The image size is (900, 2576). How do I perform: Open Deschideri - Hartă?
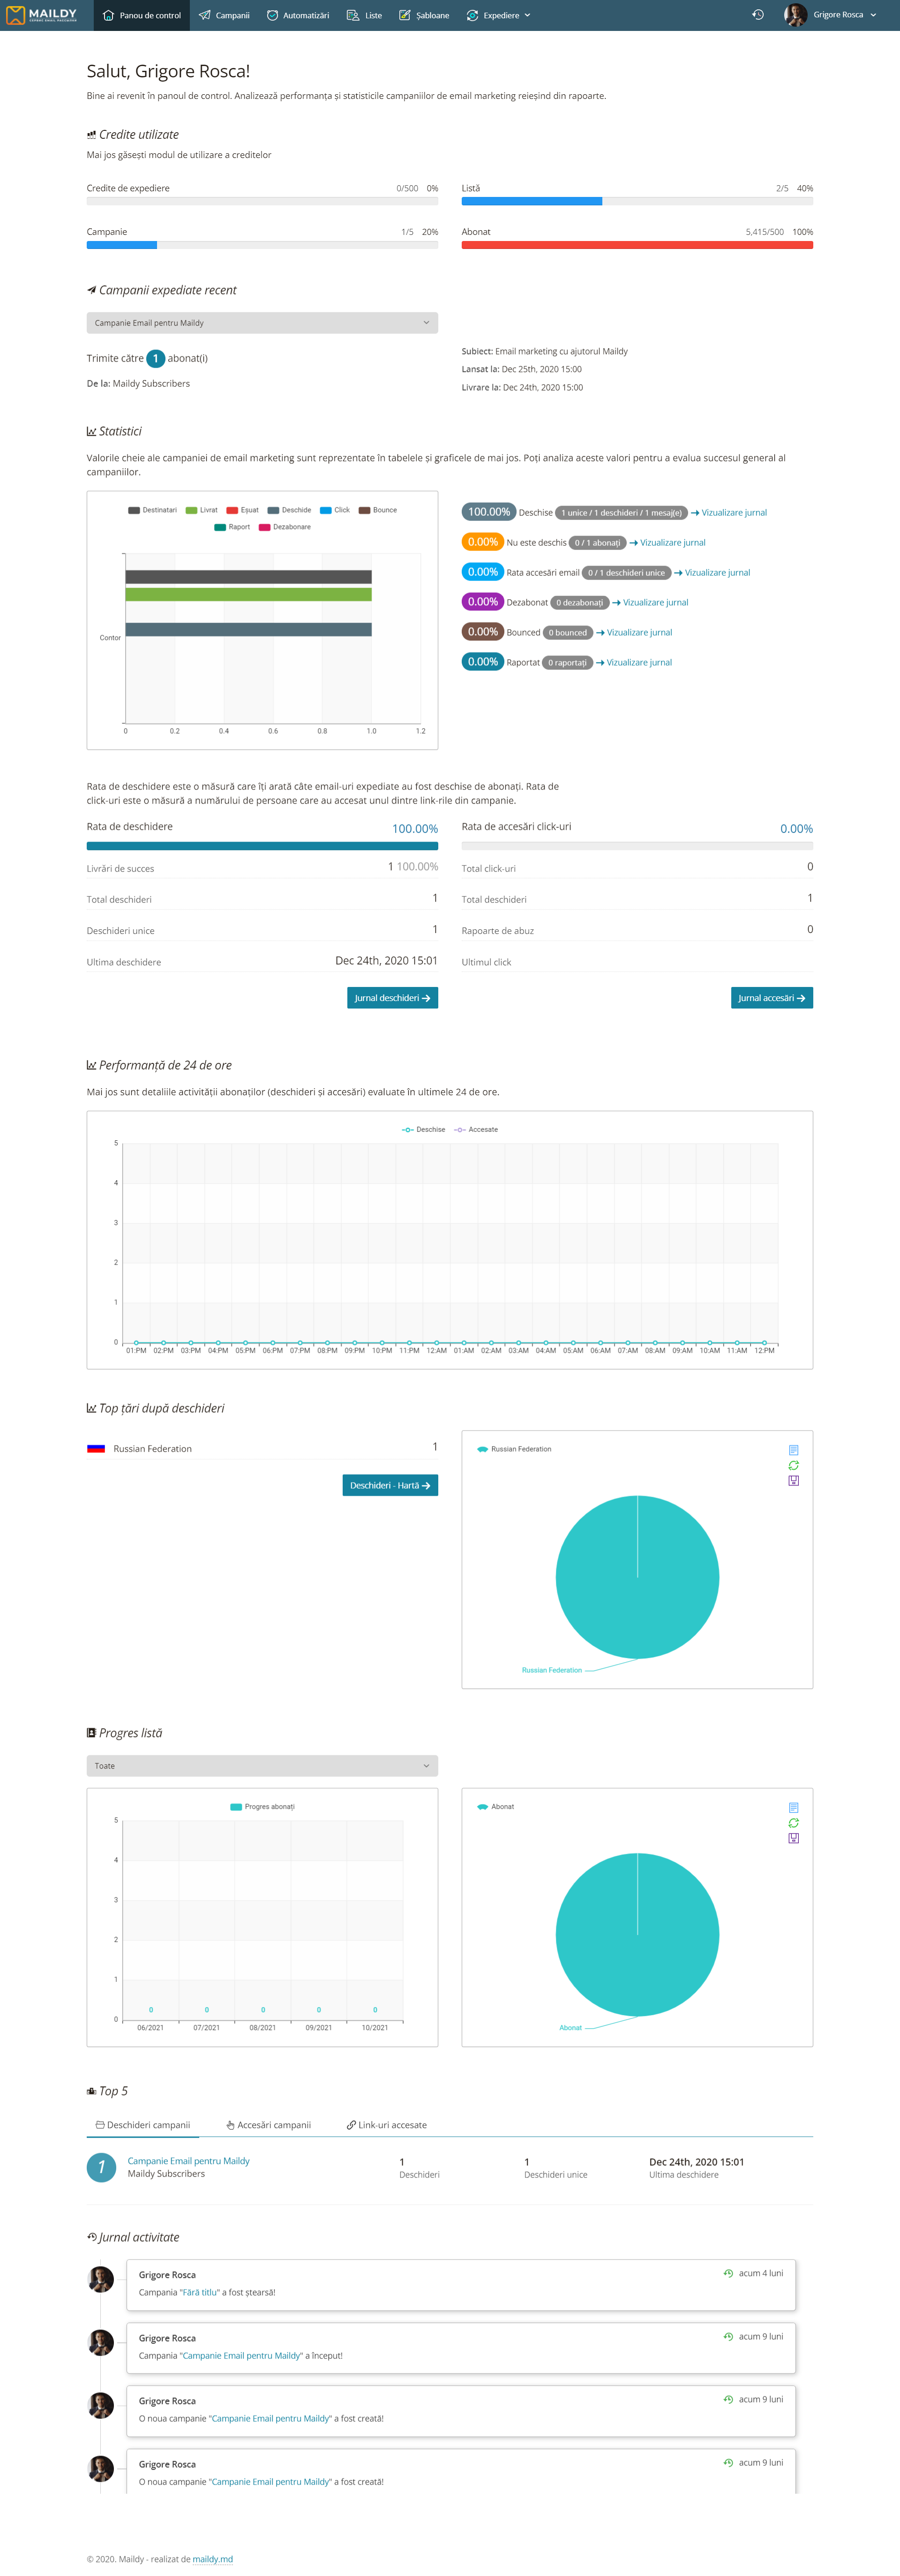tap(390, 1486)
